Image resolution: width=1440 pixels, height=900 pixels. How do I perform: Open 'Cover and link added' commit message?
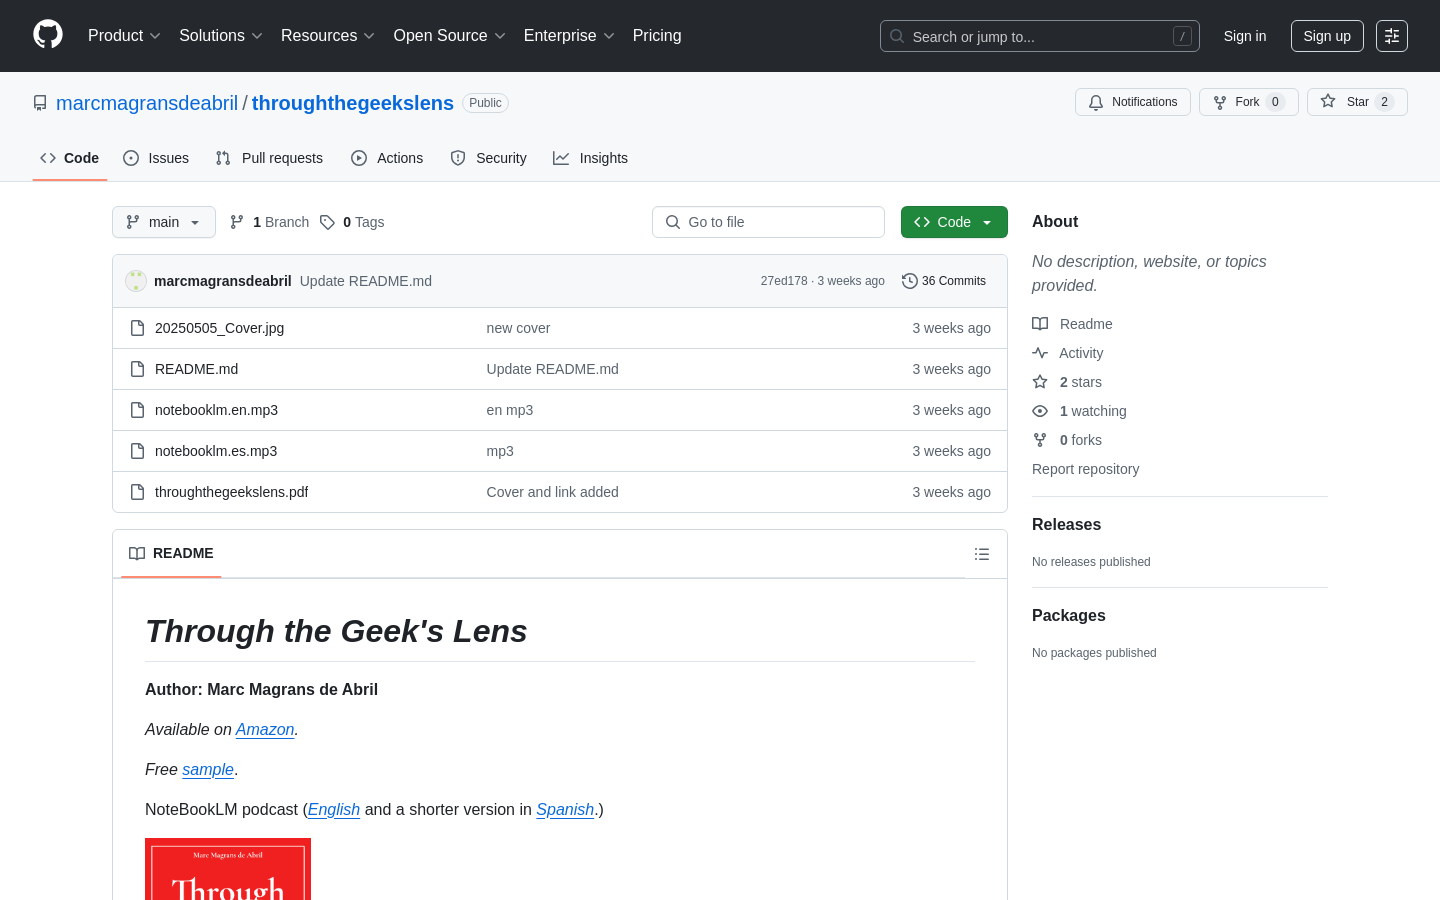click(553, 492)
